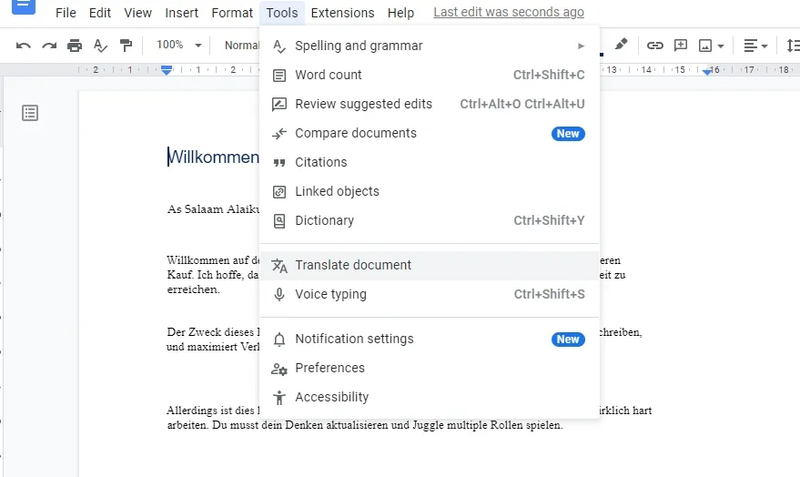
Task: Click the Compare documents arrows icon
Action: pos(279,134)
